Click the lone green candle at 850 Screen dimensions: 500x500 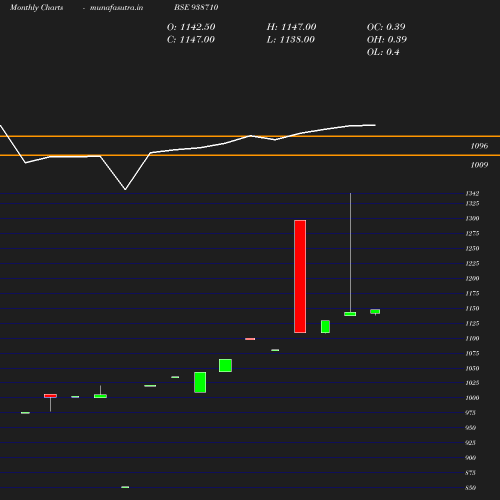coord(125,487)
